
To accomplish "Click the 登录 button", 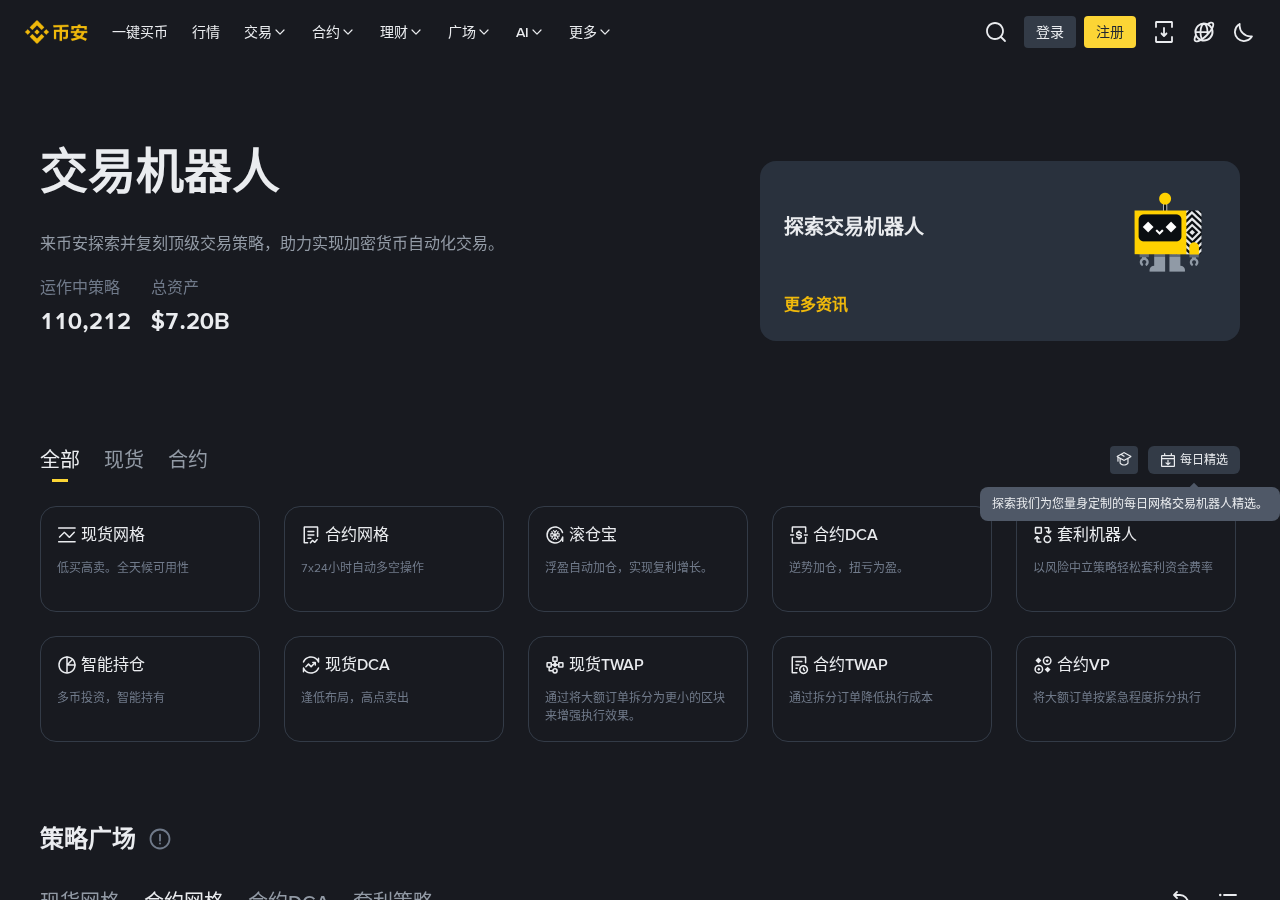I will coord(1050,32).
